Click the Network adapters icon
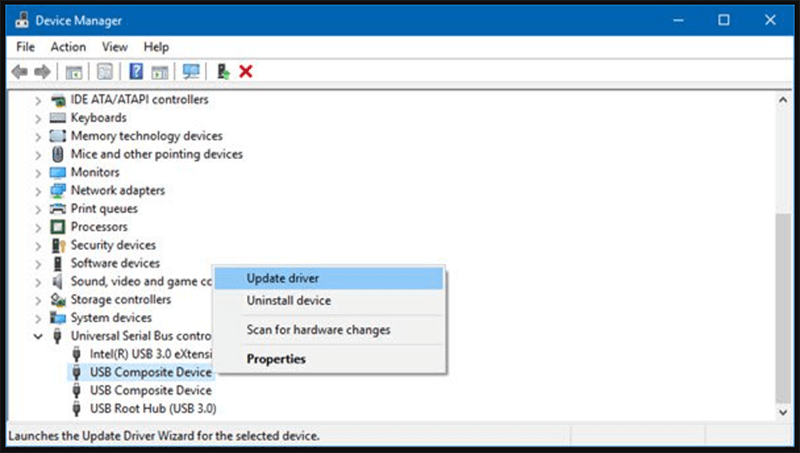The image size is (800, 453). coord(58,191)
